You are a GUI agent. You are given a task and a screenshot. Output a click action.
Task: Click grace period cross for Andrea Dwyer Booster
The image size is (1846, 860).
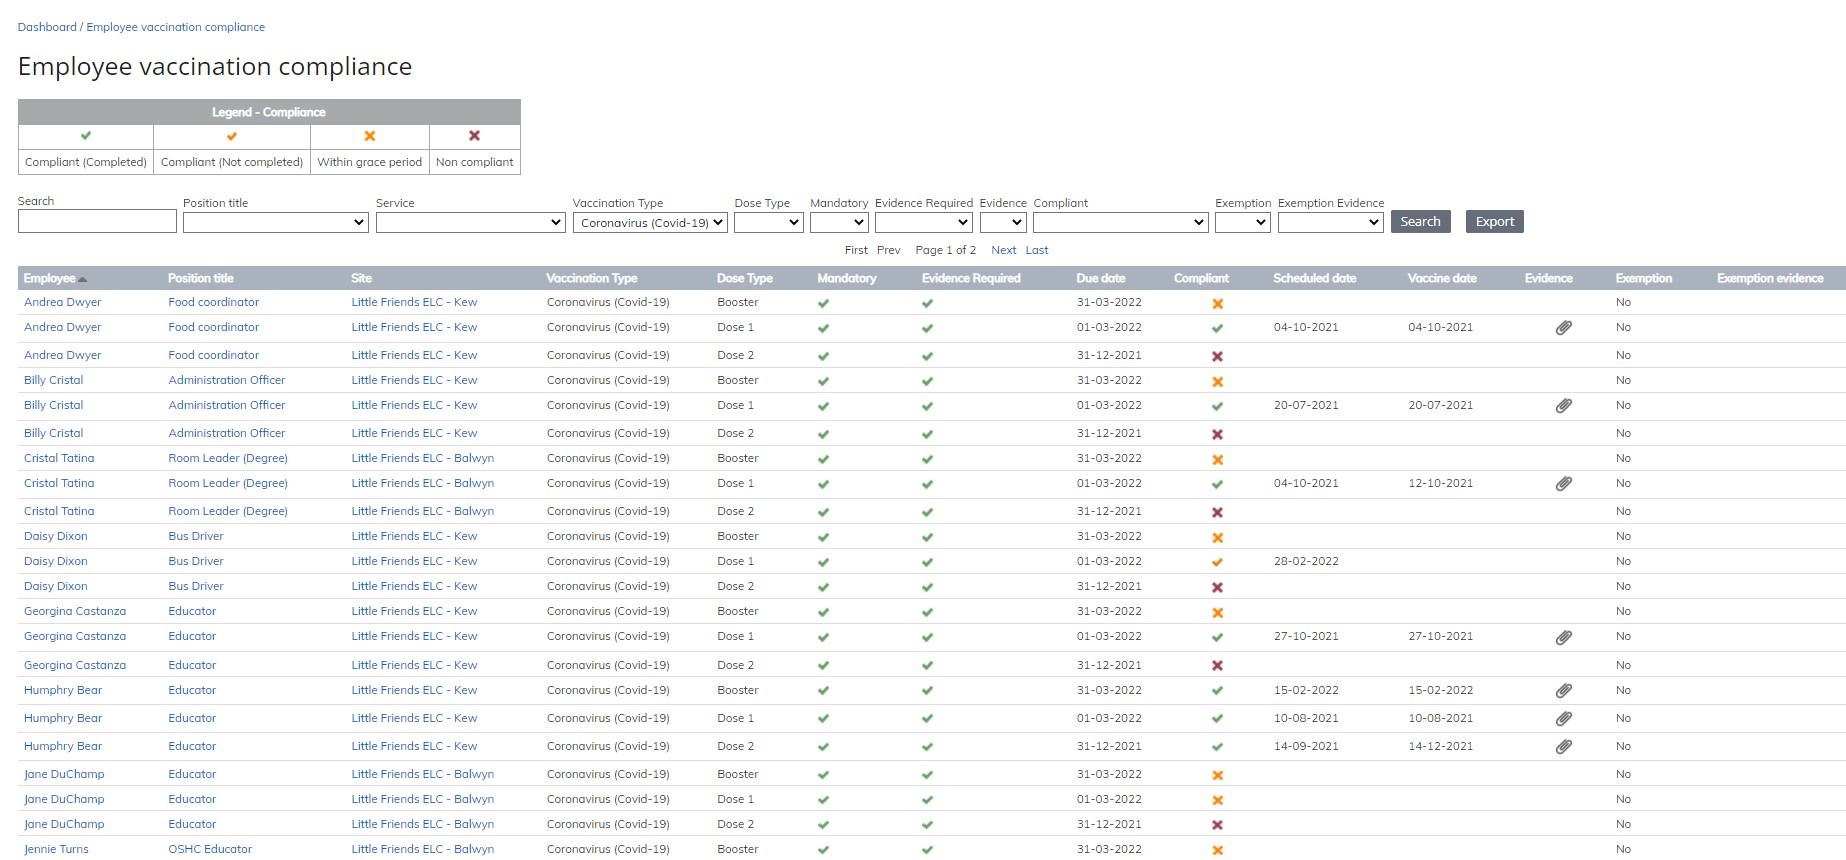point(1217,304)
